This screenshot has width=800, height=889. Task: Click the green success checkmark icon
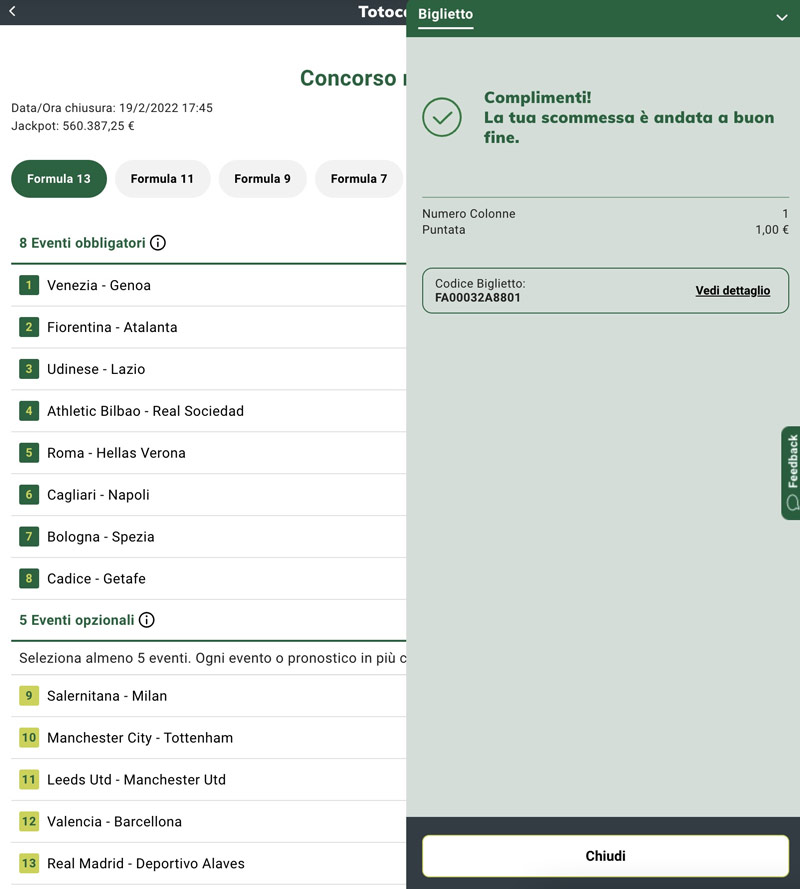coord(442,117)
